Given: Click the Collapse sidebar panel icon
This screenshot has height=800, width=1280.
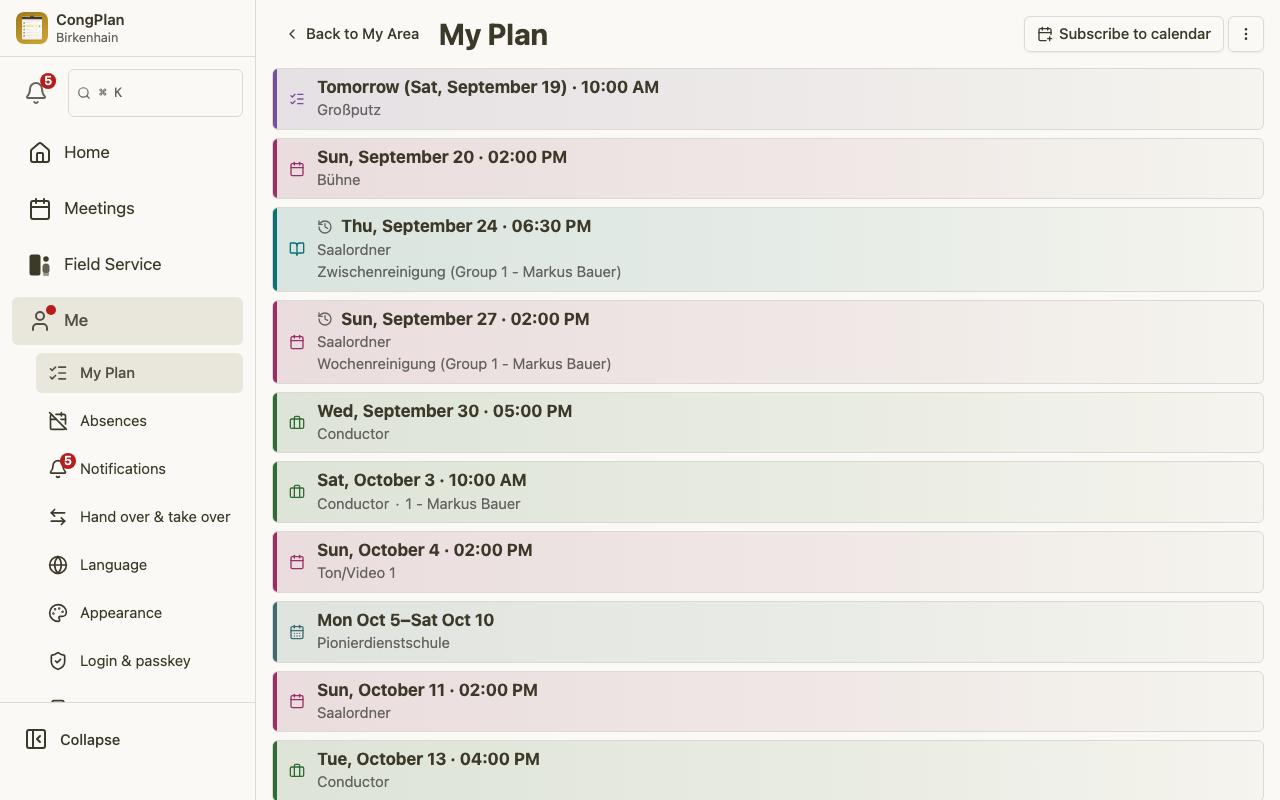Looking at the screenshot, I should tap(36, 739).
